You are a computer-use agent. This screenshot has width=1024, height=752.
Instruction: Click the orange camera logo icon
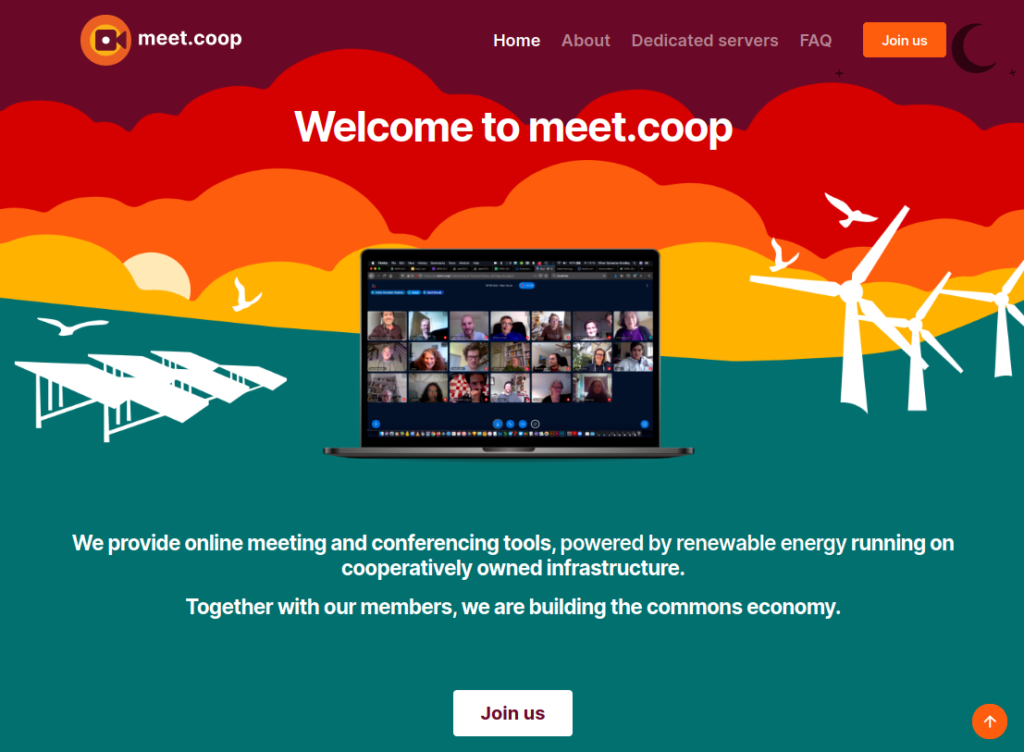[x=105, y=40]
